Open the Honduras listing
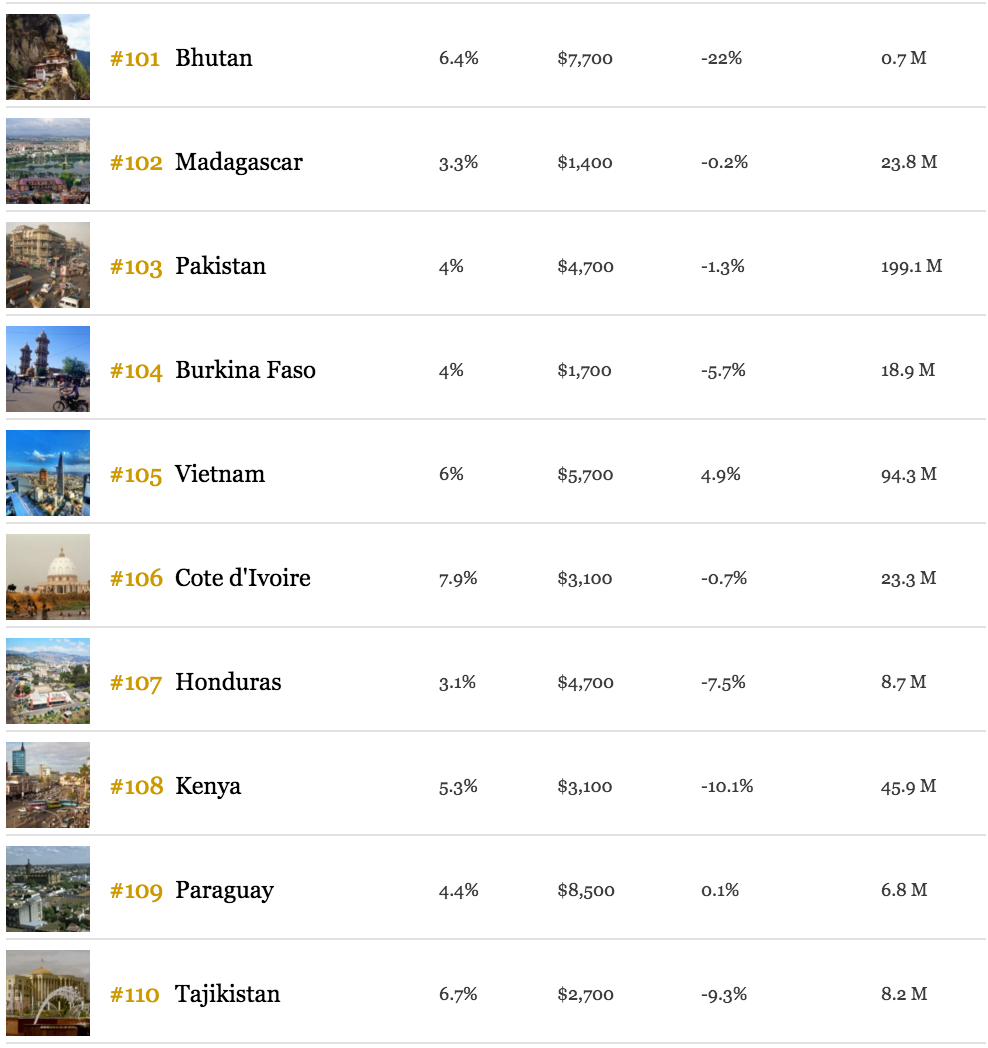 pyautogui.click(x=228, y=682)
